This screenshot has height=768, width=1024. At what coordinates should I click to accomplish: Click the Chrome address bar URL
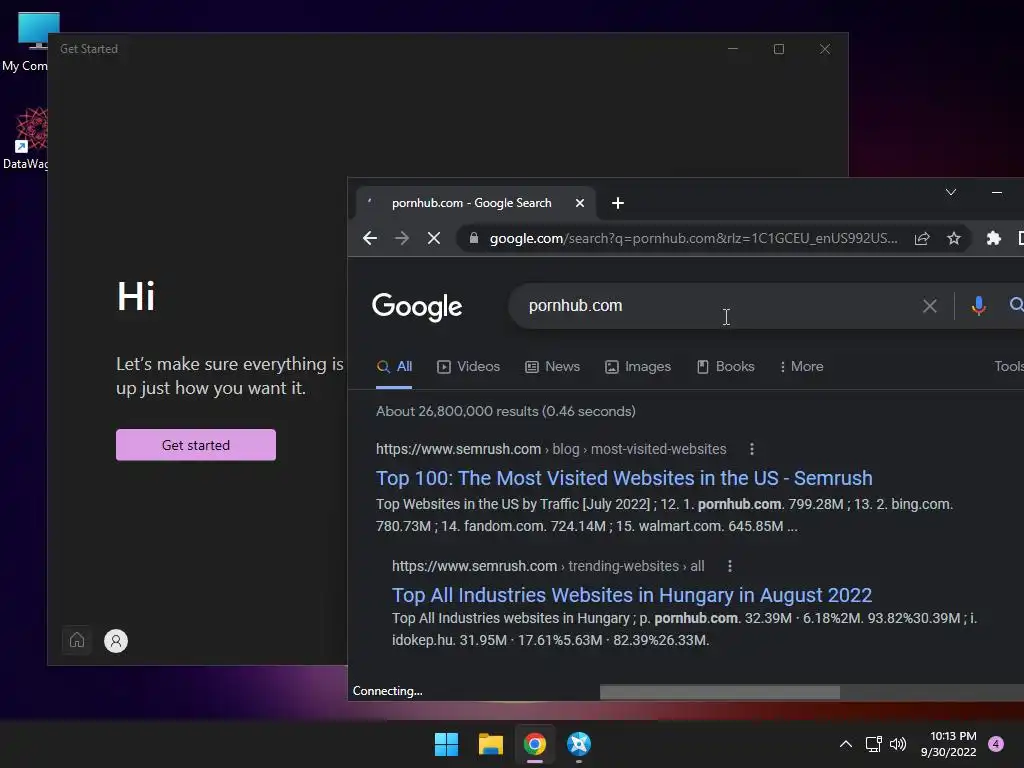point(693,238)
